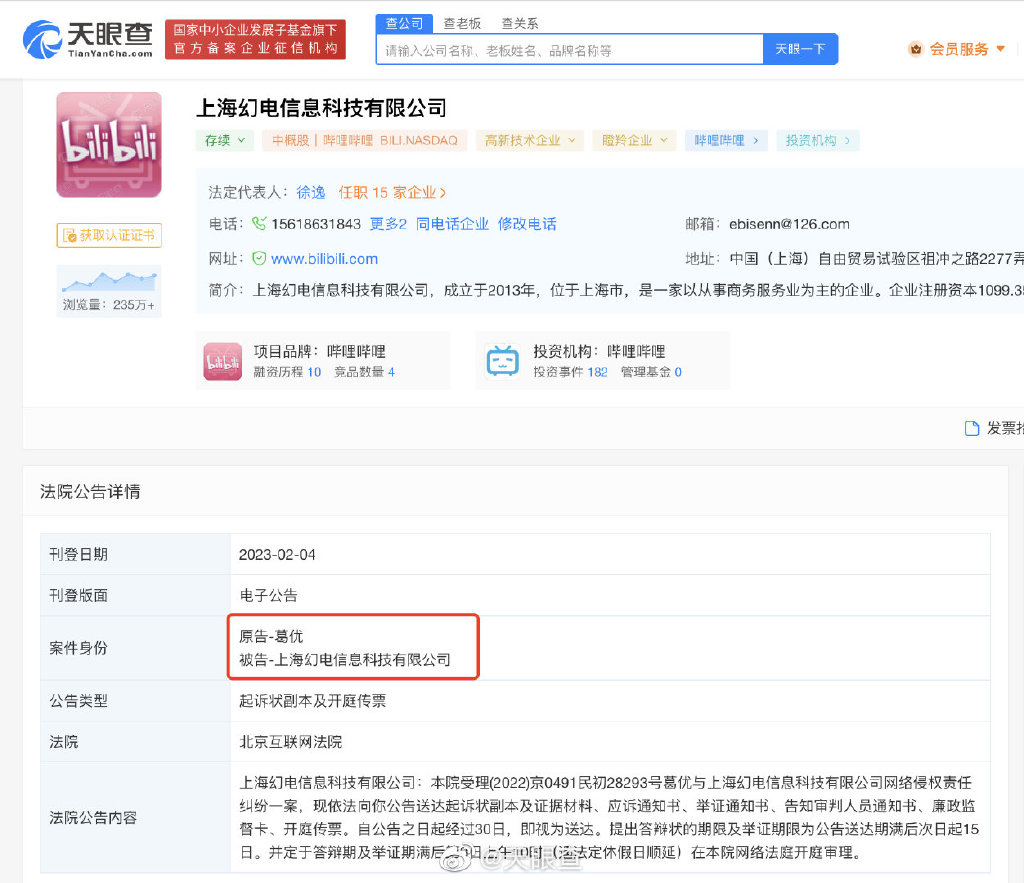This screenshot has height=883, width=1024.
Task: Click the company title 上海幻电信息科技有限公司
Action: tap(321, 108)
